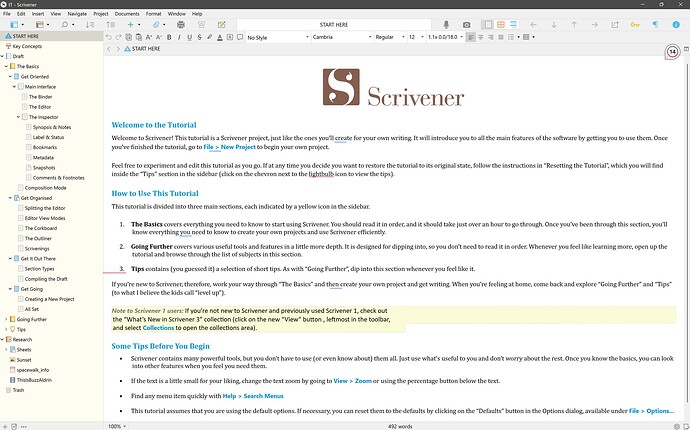Take a snapshot with camera icon
The image size is (690, 430).
[466, 25]
